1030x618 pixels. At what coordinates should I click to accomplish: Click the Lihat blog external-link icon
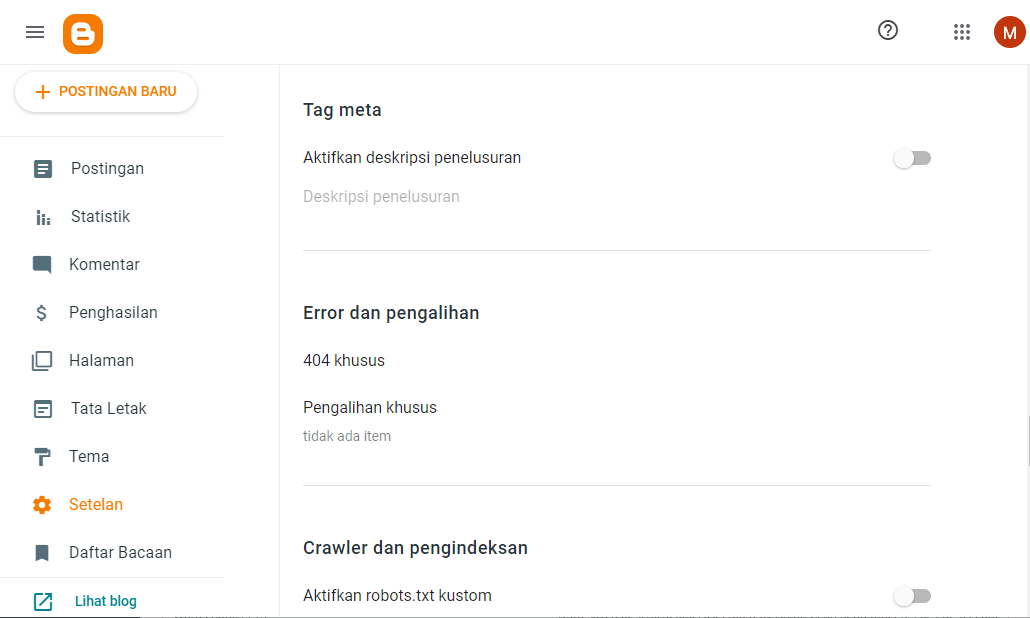(x=41, y=600)
